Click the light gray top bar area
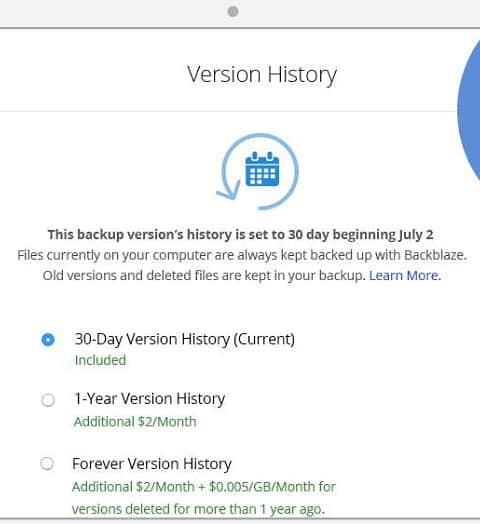480x524 pixels. pos(240,13)
